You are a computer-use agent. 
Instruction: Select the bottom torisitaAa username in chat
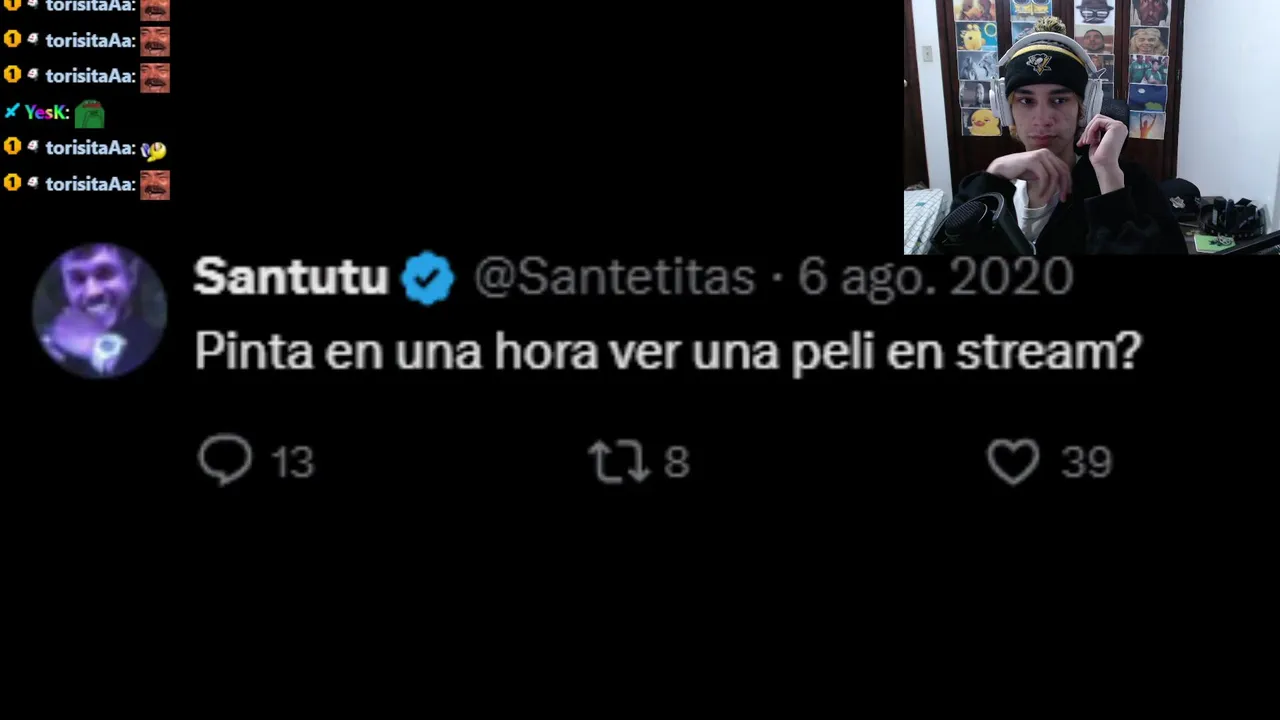90,184
